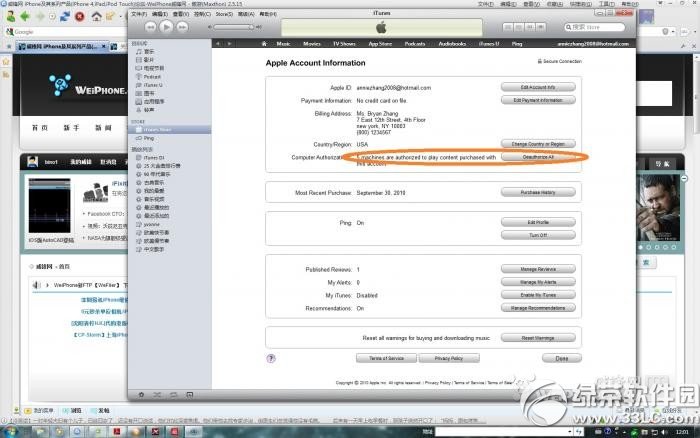The image size is (700, 438).
Task: Click WeiPhone logo on webpage
Action: point(88,85)
